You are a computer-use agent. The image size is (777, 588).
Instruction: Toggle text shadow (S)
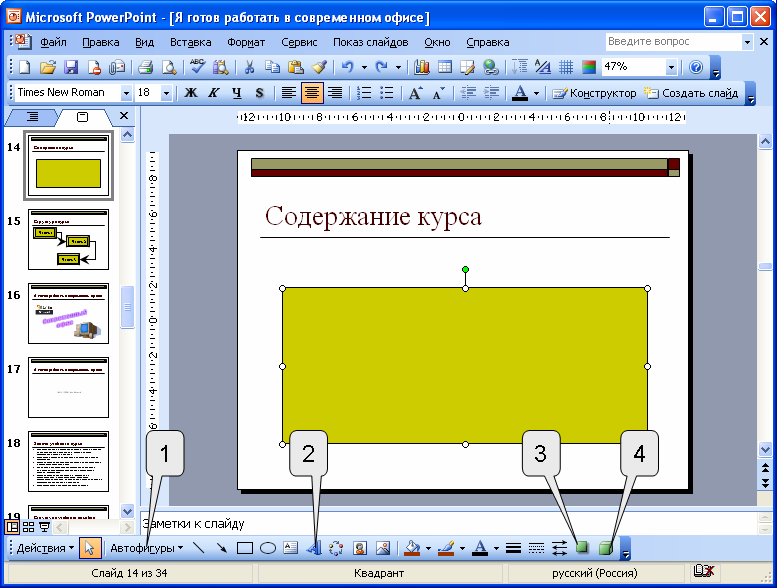(260, 93)
